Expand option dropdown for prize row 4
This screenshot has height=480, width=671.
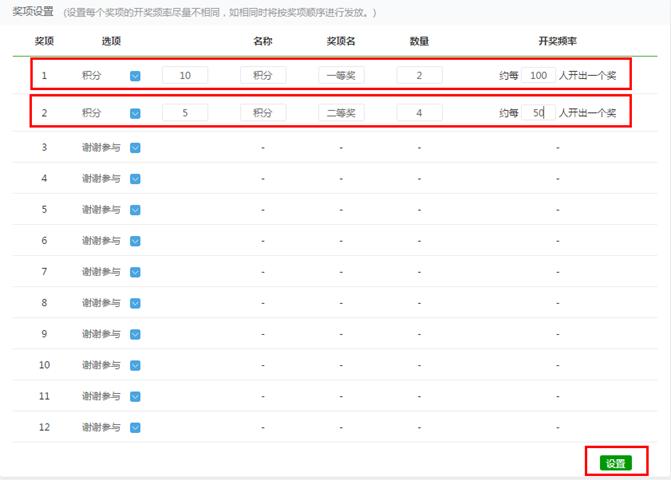click(135, 179)
